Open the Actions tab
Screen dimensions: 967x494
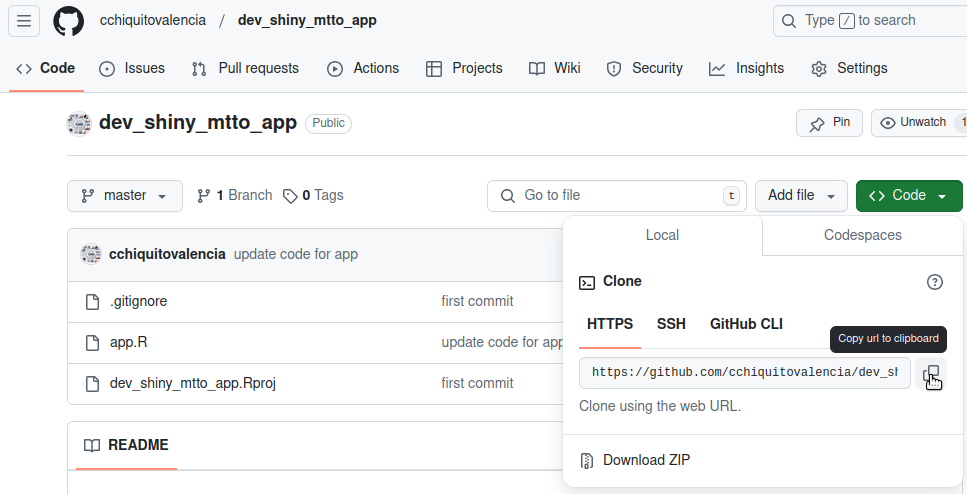(x=363, y=68)
